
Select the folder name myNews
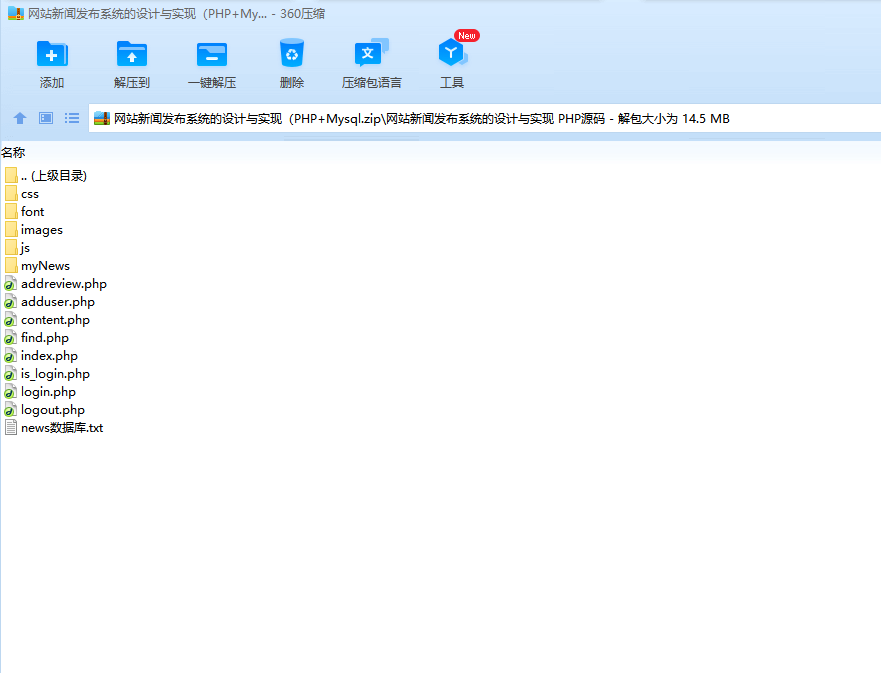(x=46, y=266)
